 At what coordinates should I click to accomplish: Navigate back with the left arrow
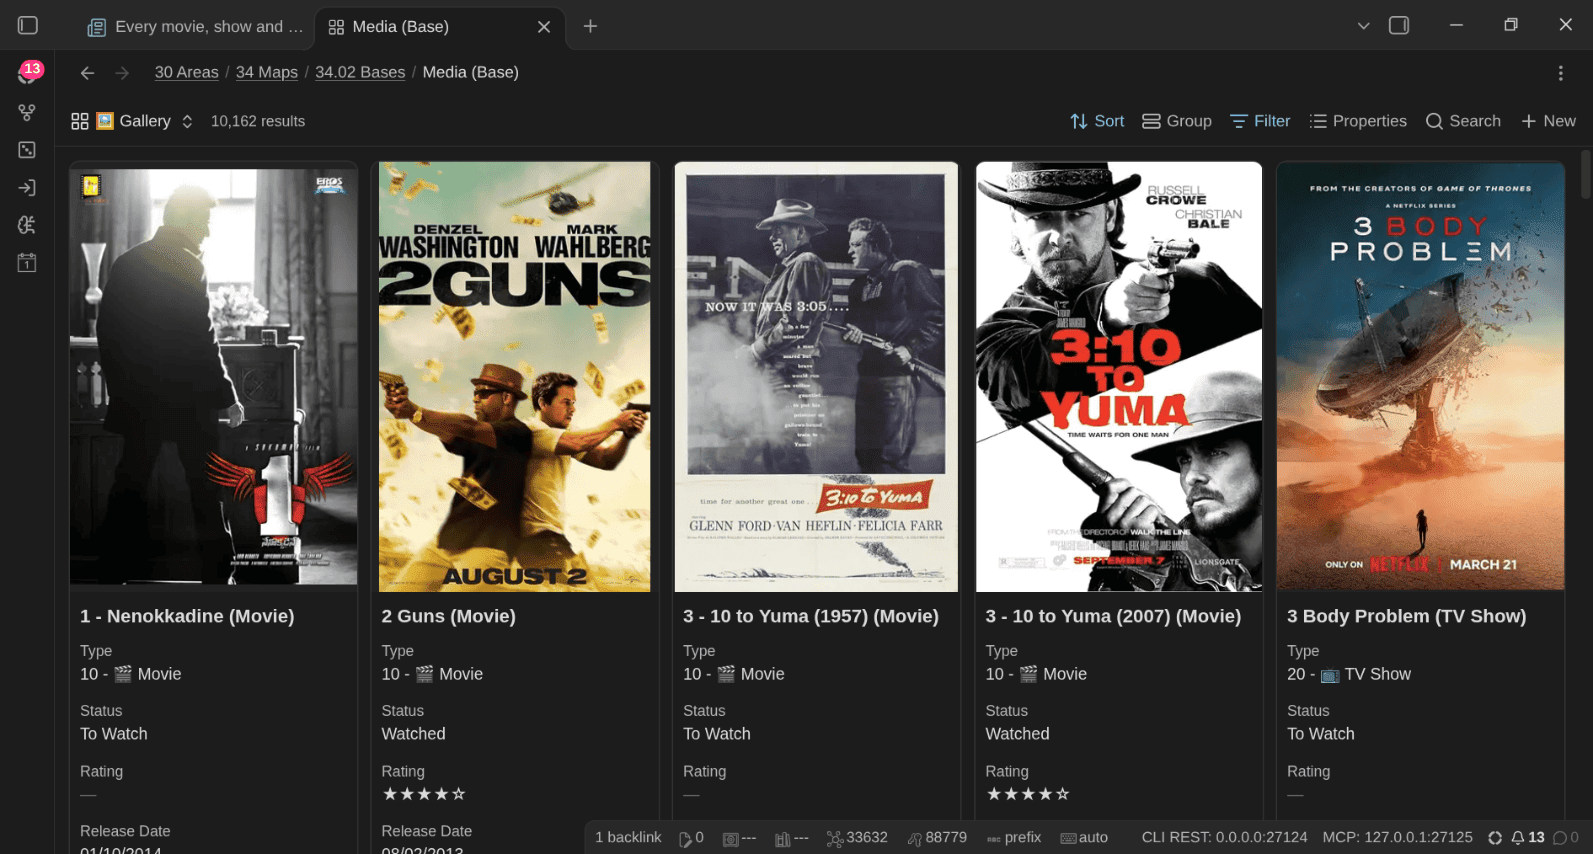click(x=87, y=73)
